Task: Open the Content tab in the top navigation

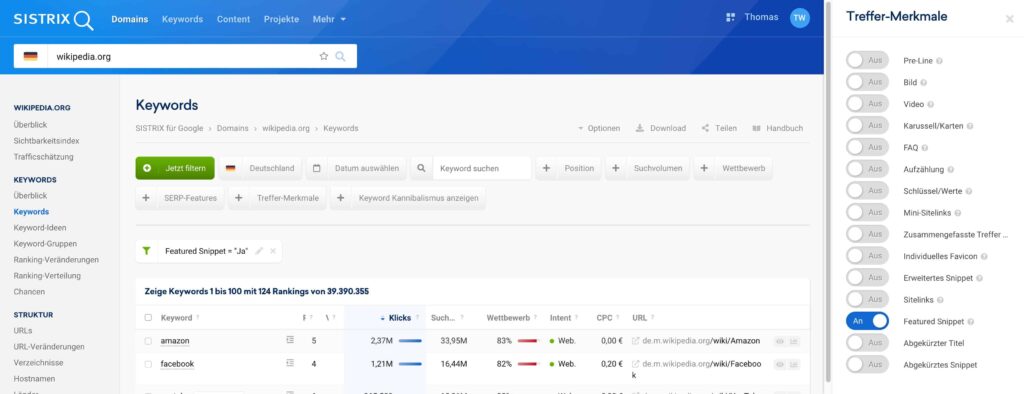Action: (x=233, y=19)
